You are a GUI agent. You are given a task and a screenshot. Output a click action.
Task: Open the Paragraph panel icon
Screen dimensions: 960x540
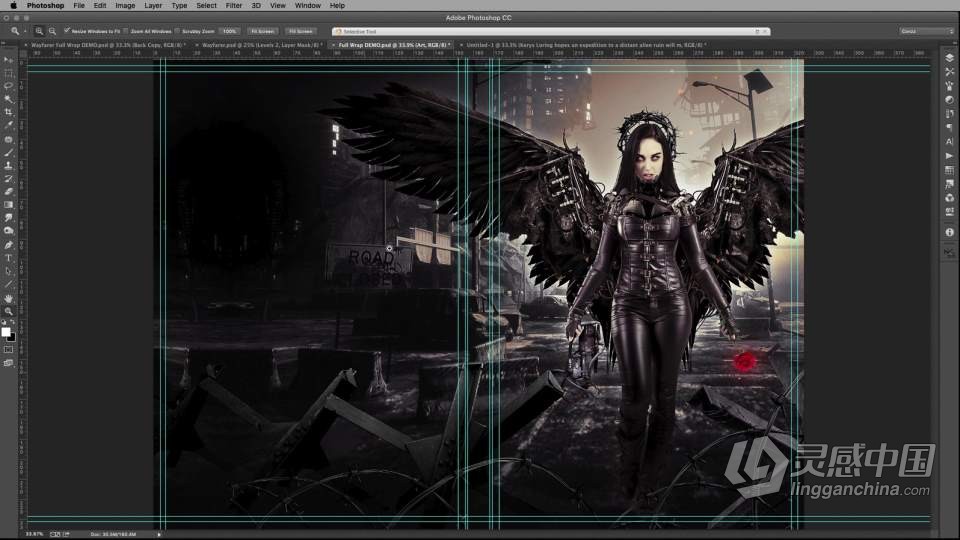pos(949,127)
